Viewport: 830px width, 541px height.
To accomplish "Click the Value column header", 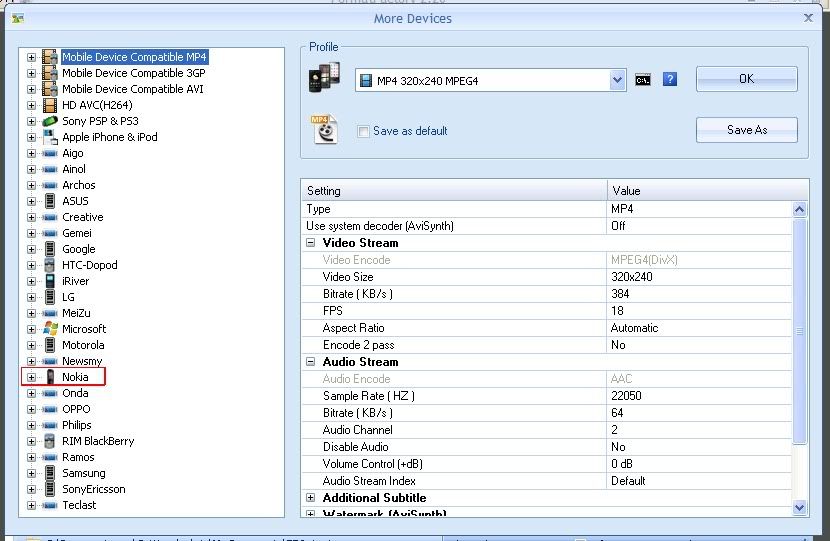I will click(x=708, y=191).
